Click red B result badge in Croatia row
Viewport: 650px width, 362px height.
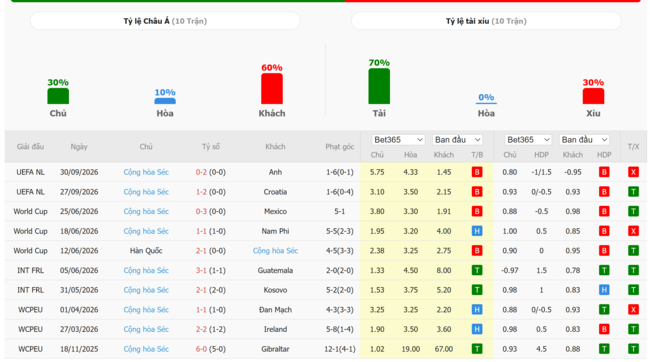(477, 192)
